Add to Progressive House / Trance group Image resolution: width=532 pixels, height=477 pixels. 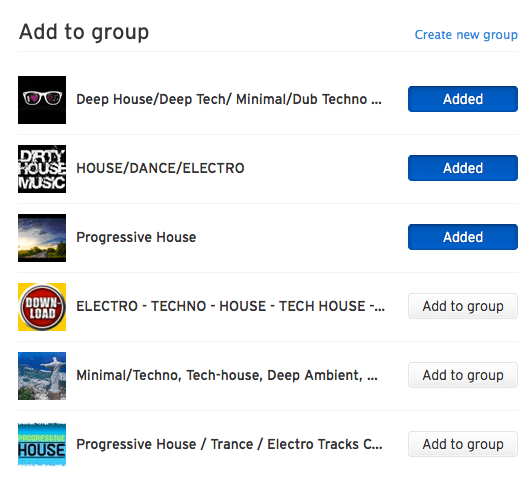click(x=463, y=444)
